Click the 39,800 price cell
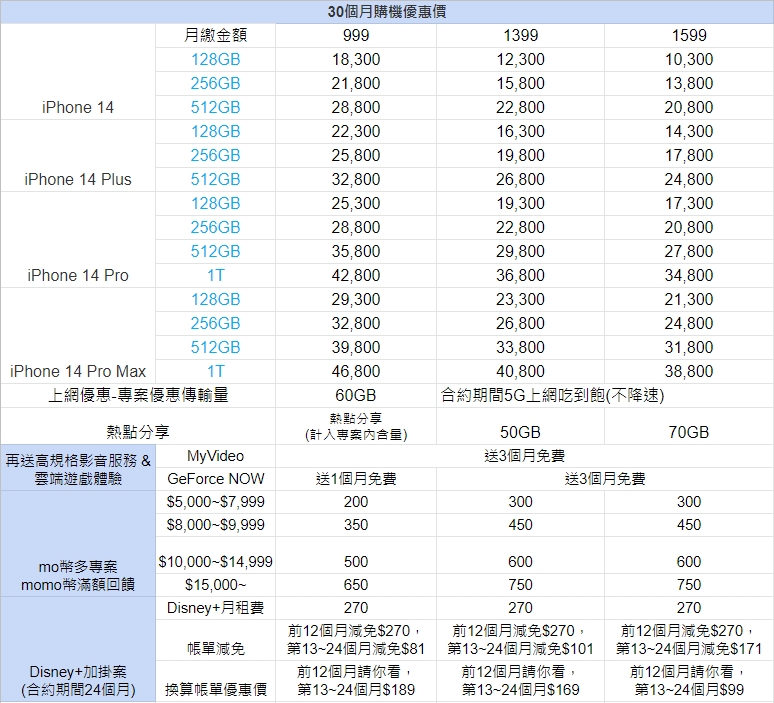The image size is (774, 703). pos(355,348)
